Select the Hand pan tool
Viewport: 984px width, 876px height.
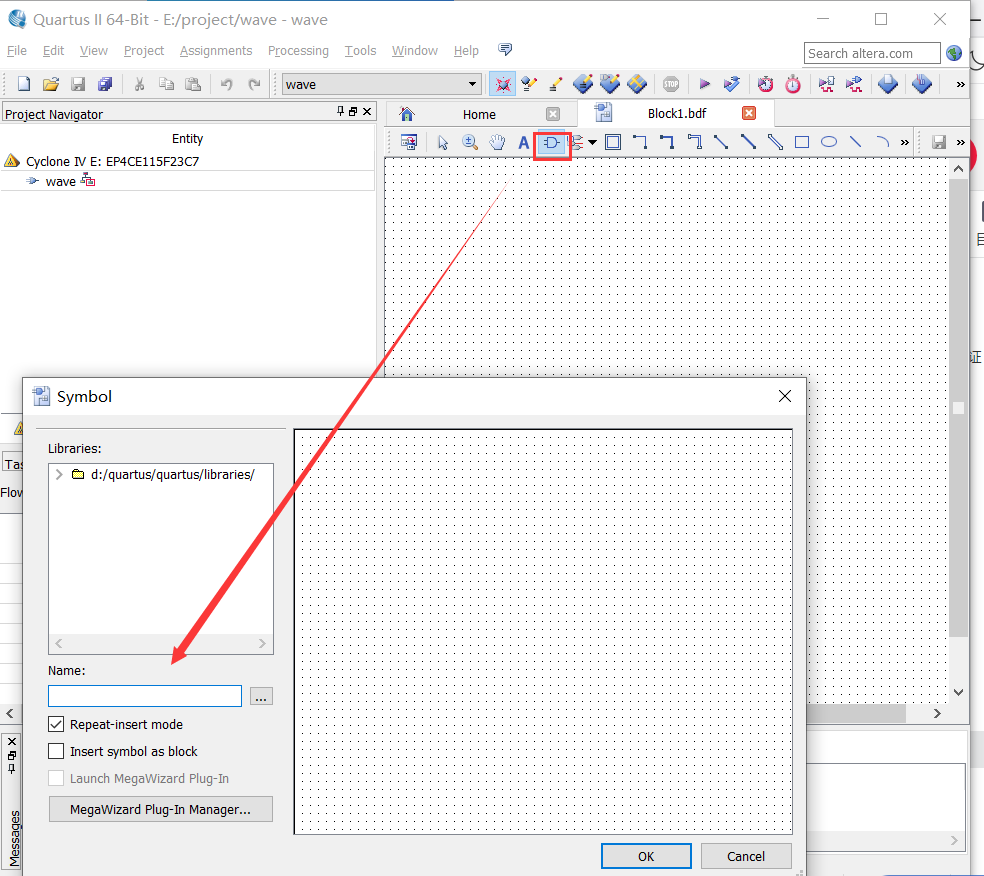click(497, 142)
